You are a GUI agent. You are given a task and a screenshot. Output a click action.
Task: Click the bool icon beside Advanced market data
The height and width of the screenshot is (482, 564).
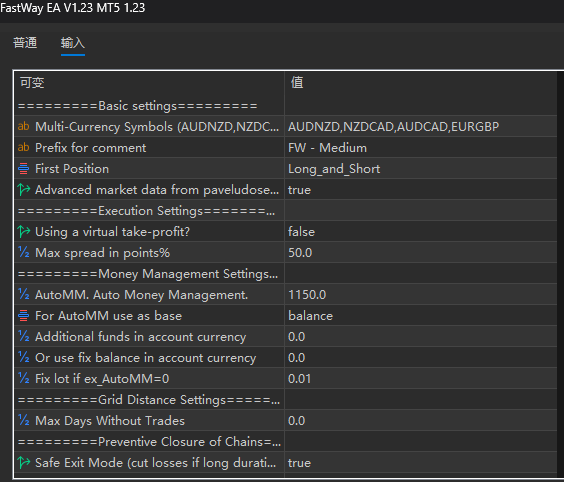[24, 189]
